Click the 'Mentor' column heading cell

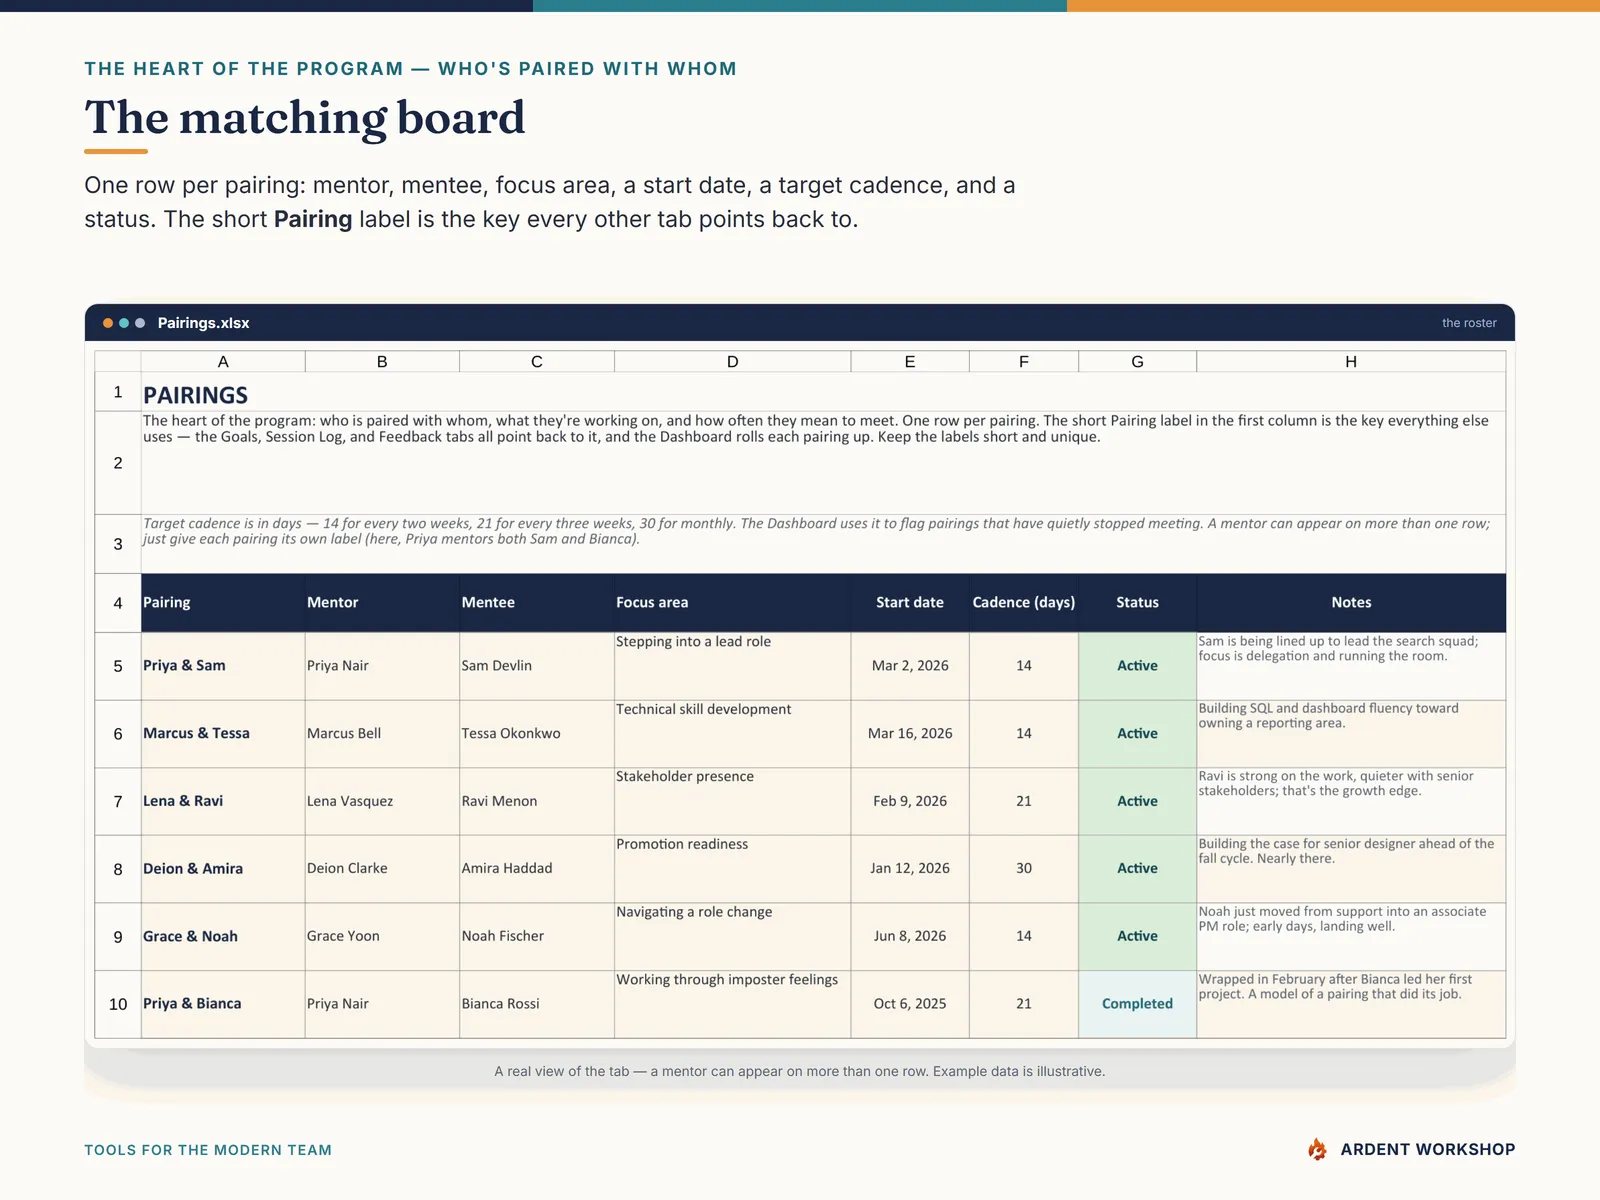tap(382, 603)
